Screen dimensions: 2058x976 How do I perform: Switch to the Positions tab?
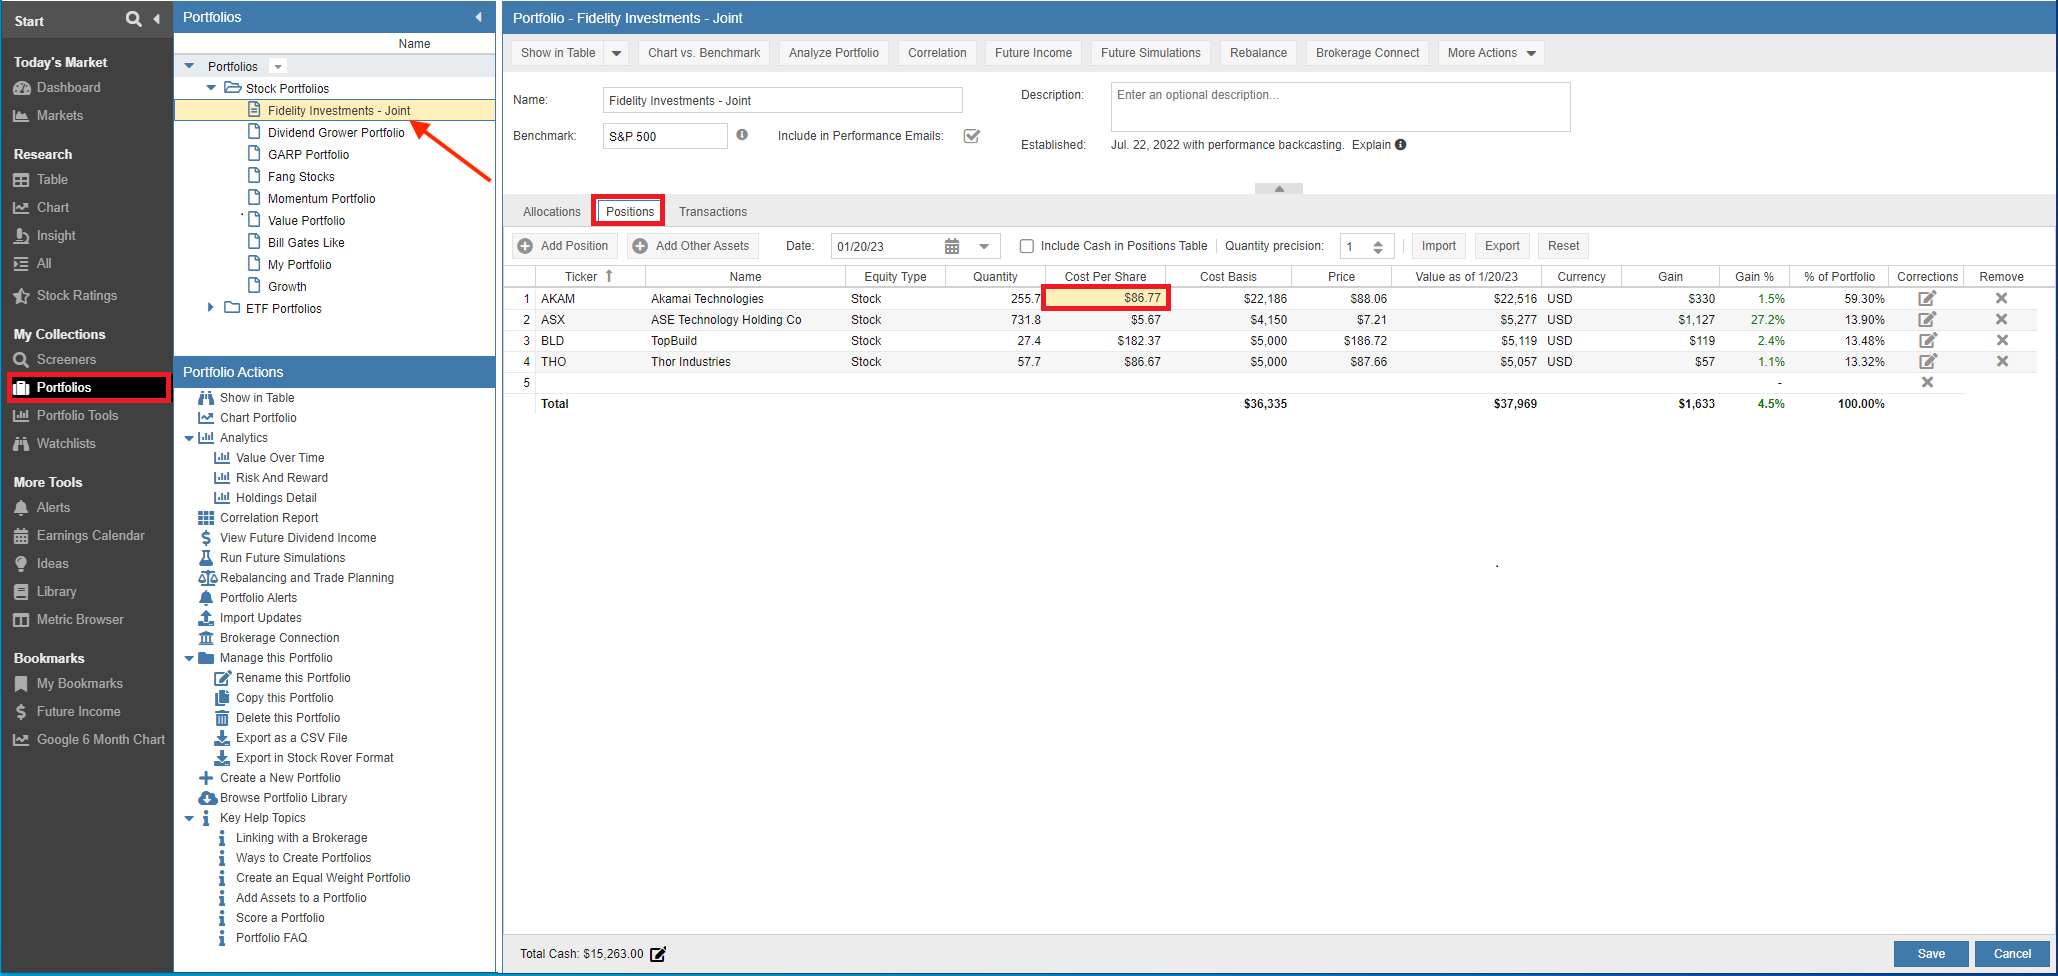(630, 212)
